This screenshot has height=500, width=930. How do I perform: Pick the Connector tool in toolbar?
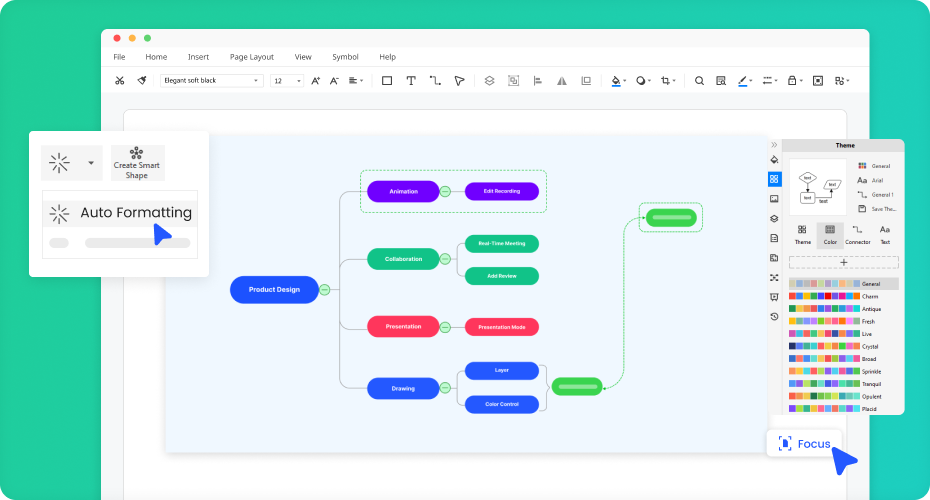coord(435,81)
